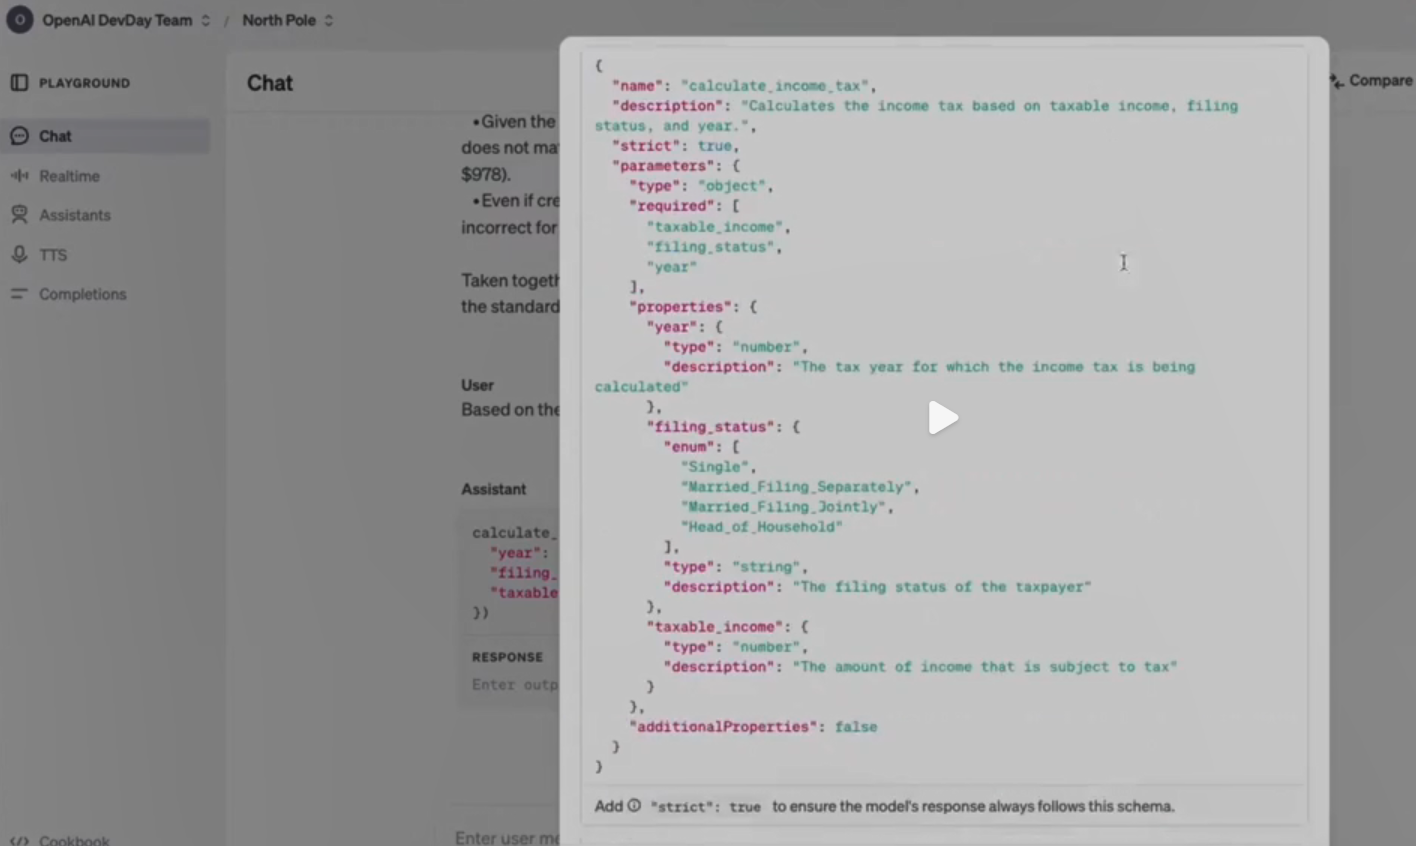Click the response output input field

[x=514, y=685]
